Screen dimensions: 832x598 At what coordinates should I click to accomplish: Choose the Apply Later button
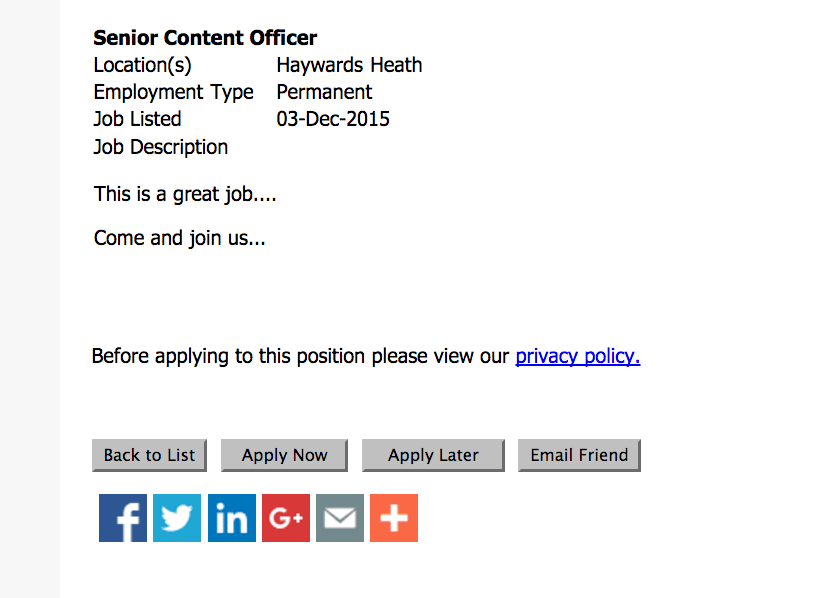pyautogui.click(x=433, y=455)
